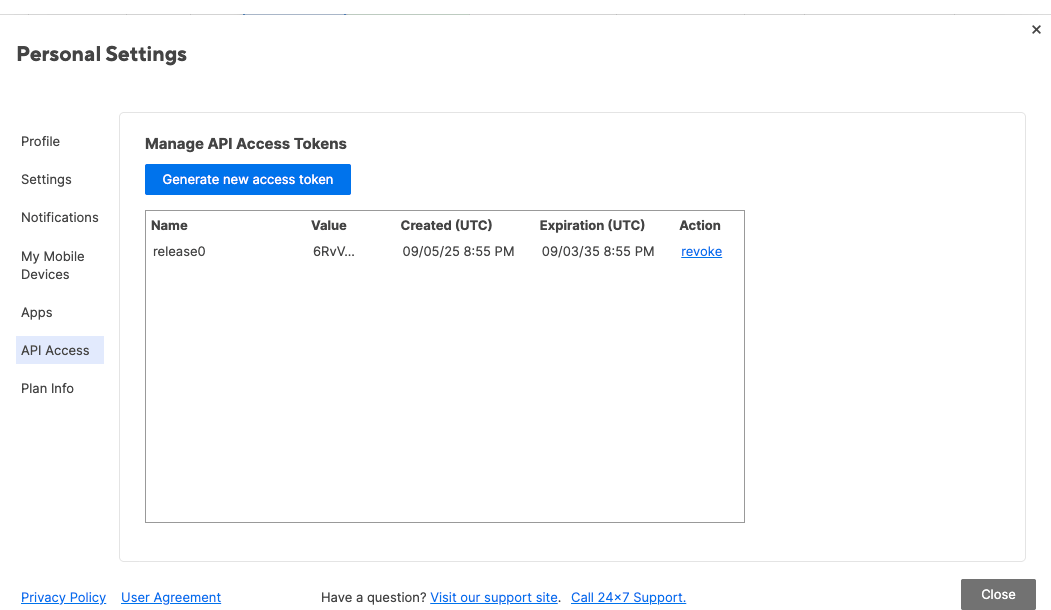Click the Expiration (UTC) column header
The image size is (1051, 610).
point(592,225)
